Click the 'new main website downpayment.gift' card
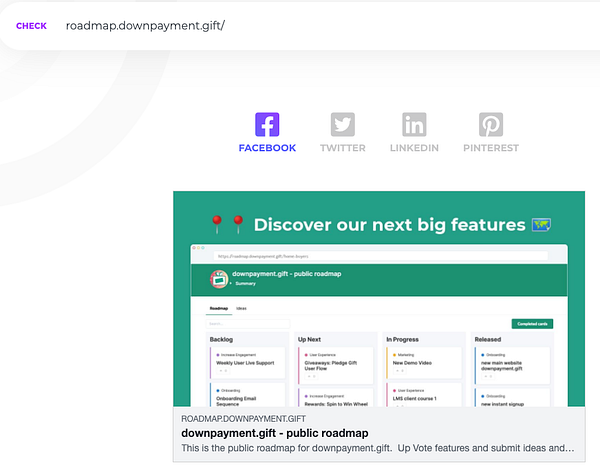Image resolution: width=600 pixels, height=474 pixels. [512, 365]
